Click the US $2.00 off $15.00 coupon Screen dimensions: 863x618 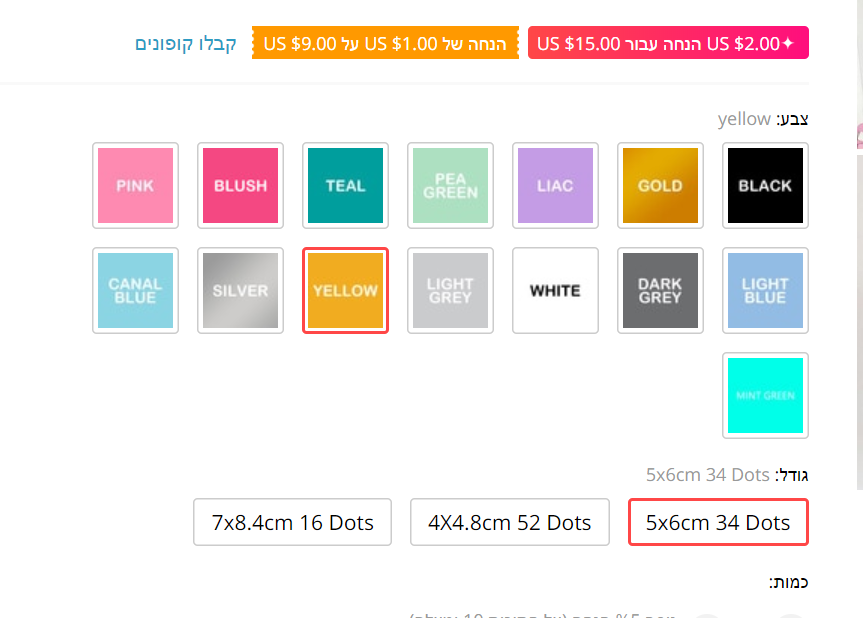pos(667,44)
